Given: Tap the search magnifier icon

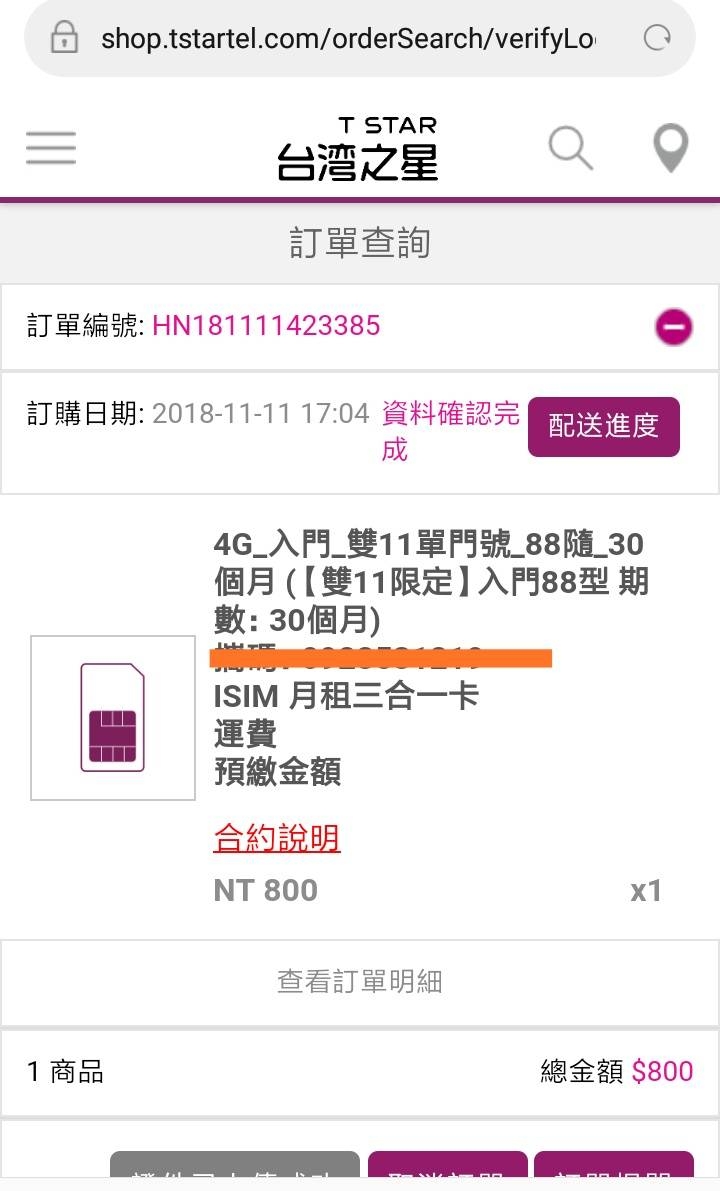Looking at the screenshot, I should (x=570, y=147).
